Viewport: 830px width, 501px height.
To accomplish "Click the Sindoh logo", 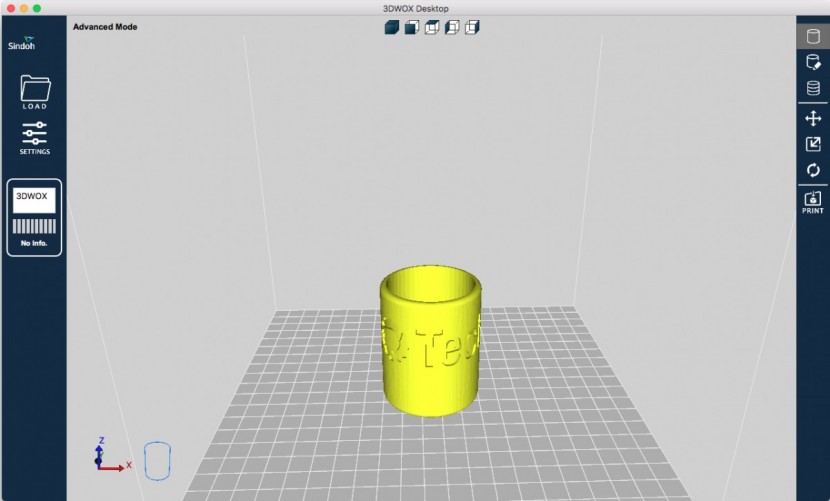I will pos(22,43).
